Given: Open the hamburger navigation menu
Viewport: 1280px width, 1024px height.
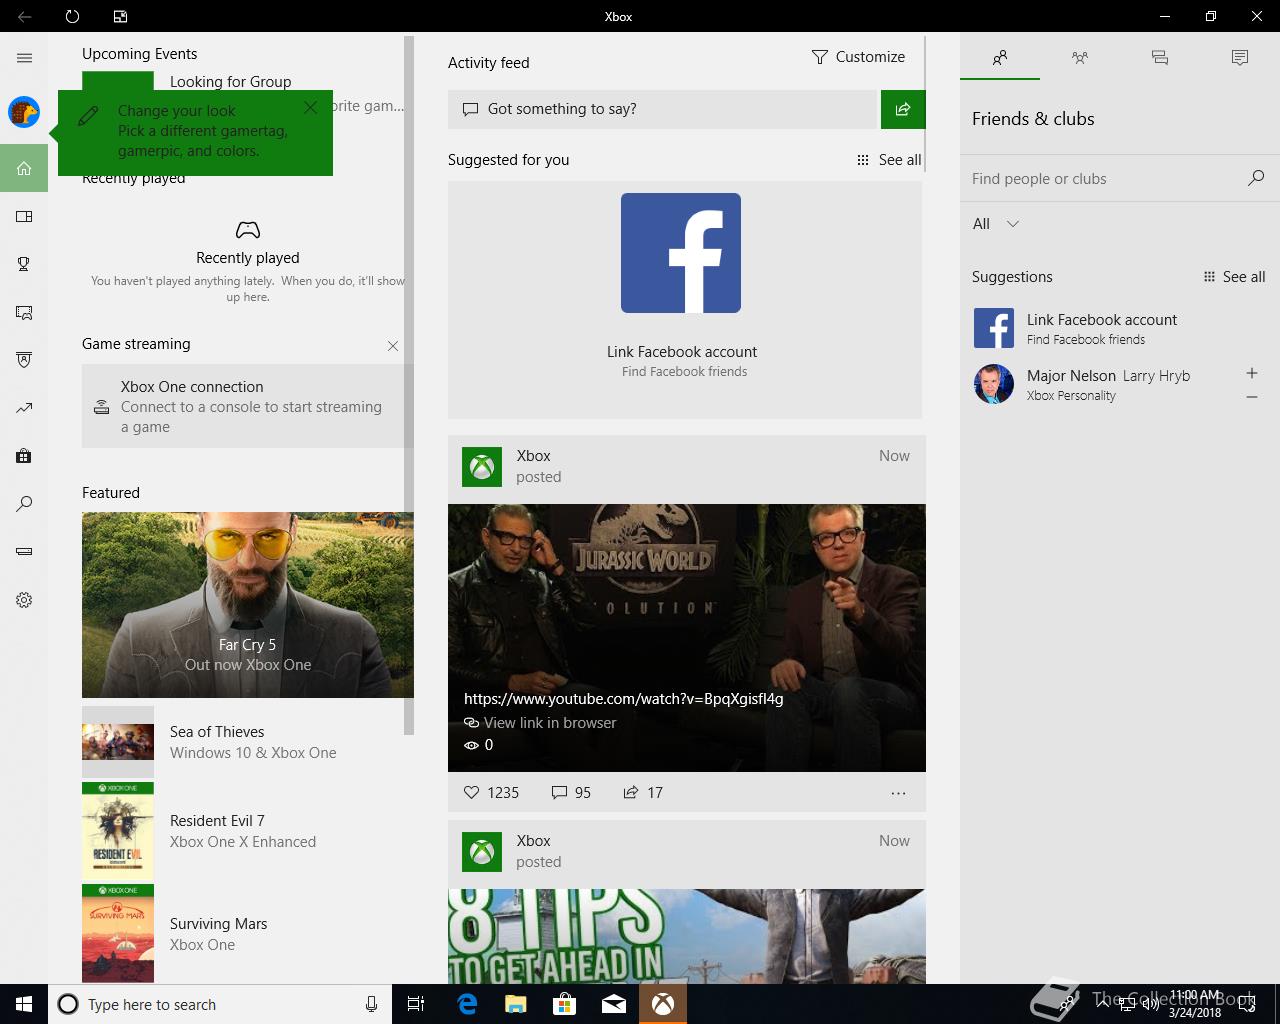Looking at the screenshot, I should pyautogui.click(x=24, y=58).
